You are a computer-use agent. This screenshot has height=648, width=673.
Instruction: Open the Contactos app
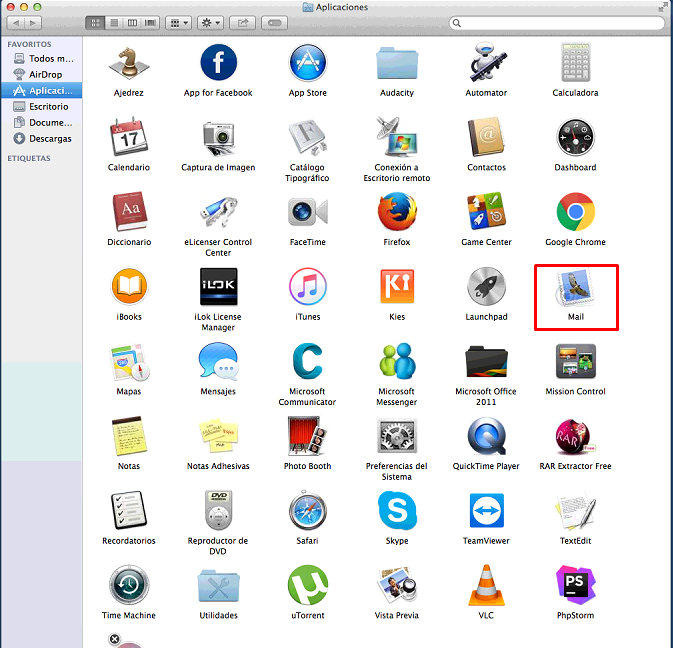[x=486, y=137]
